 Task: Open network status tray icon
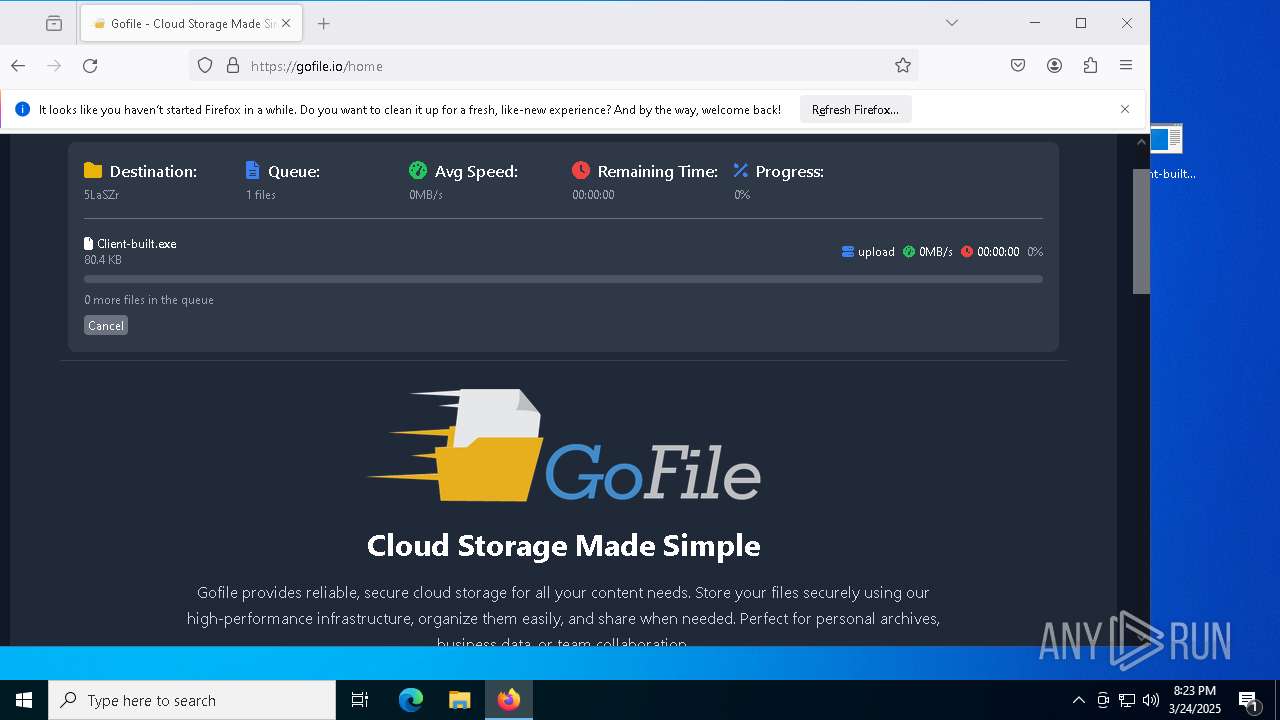[x=1127, y=700]
